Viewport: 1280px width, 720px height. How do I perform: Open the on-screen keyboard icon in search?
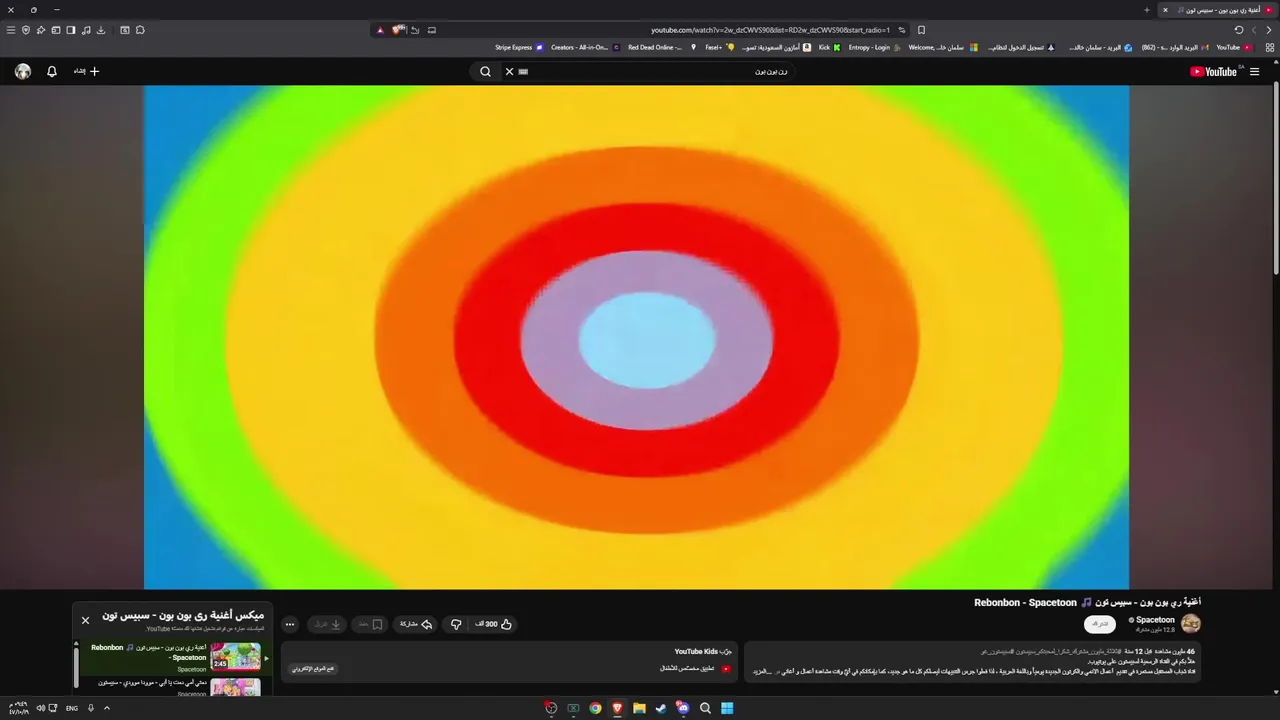pyautogui.click(x=523, y=72)
